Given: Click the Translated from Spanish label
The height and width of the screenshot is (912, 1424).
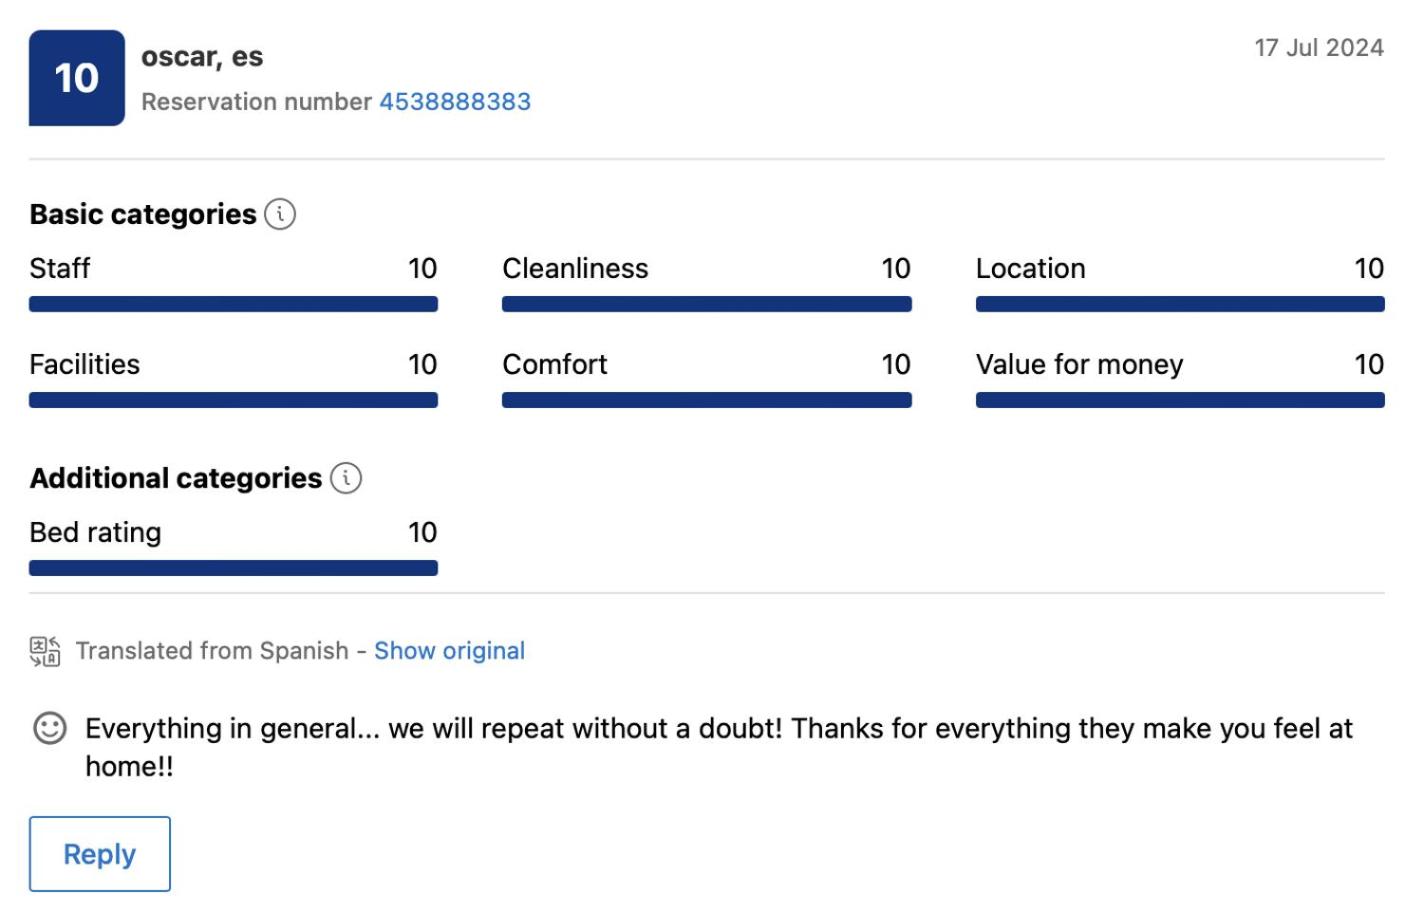Looking at the screenshot, I should (212, 651).
